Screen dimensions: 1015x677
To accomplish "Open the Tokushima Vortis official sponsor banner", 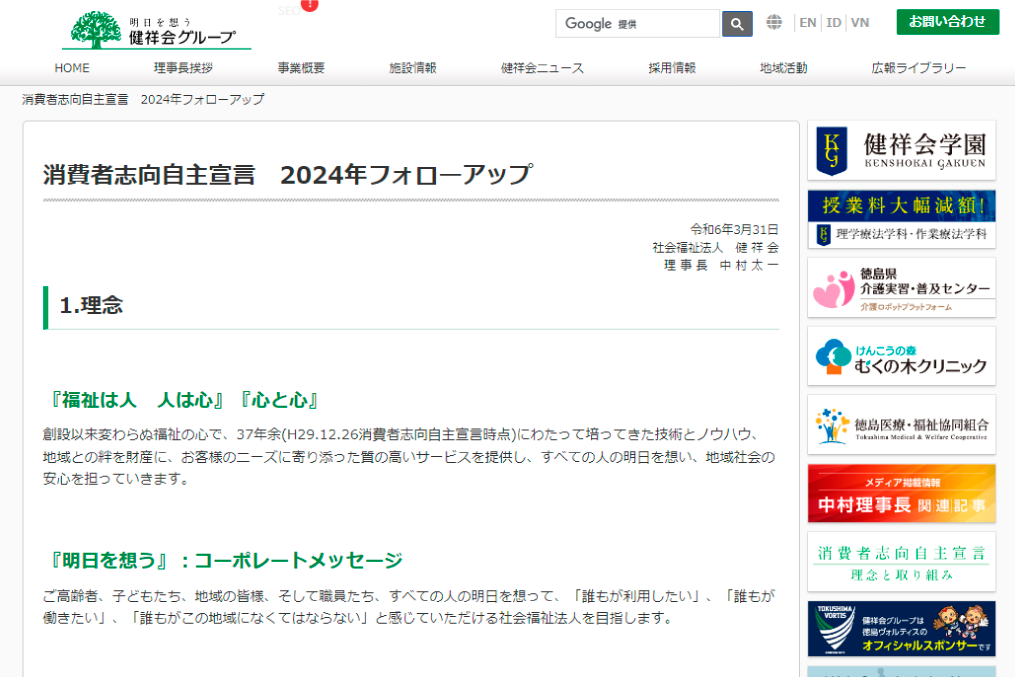I will coord(901,629).
